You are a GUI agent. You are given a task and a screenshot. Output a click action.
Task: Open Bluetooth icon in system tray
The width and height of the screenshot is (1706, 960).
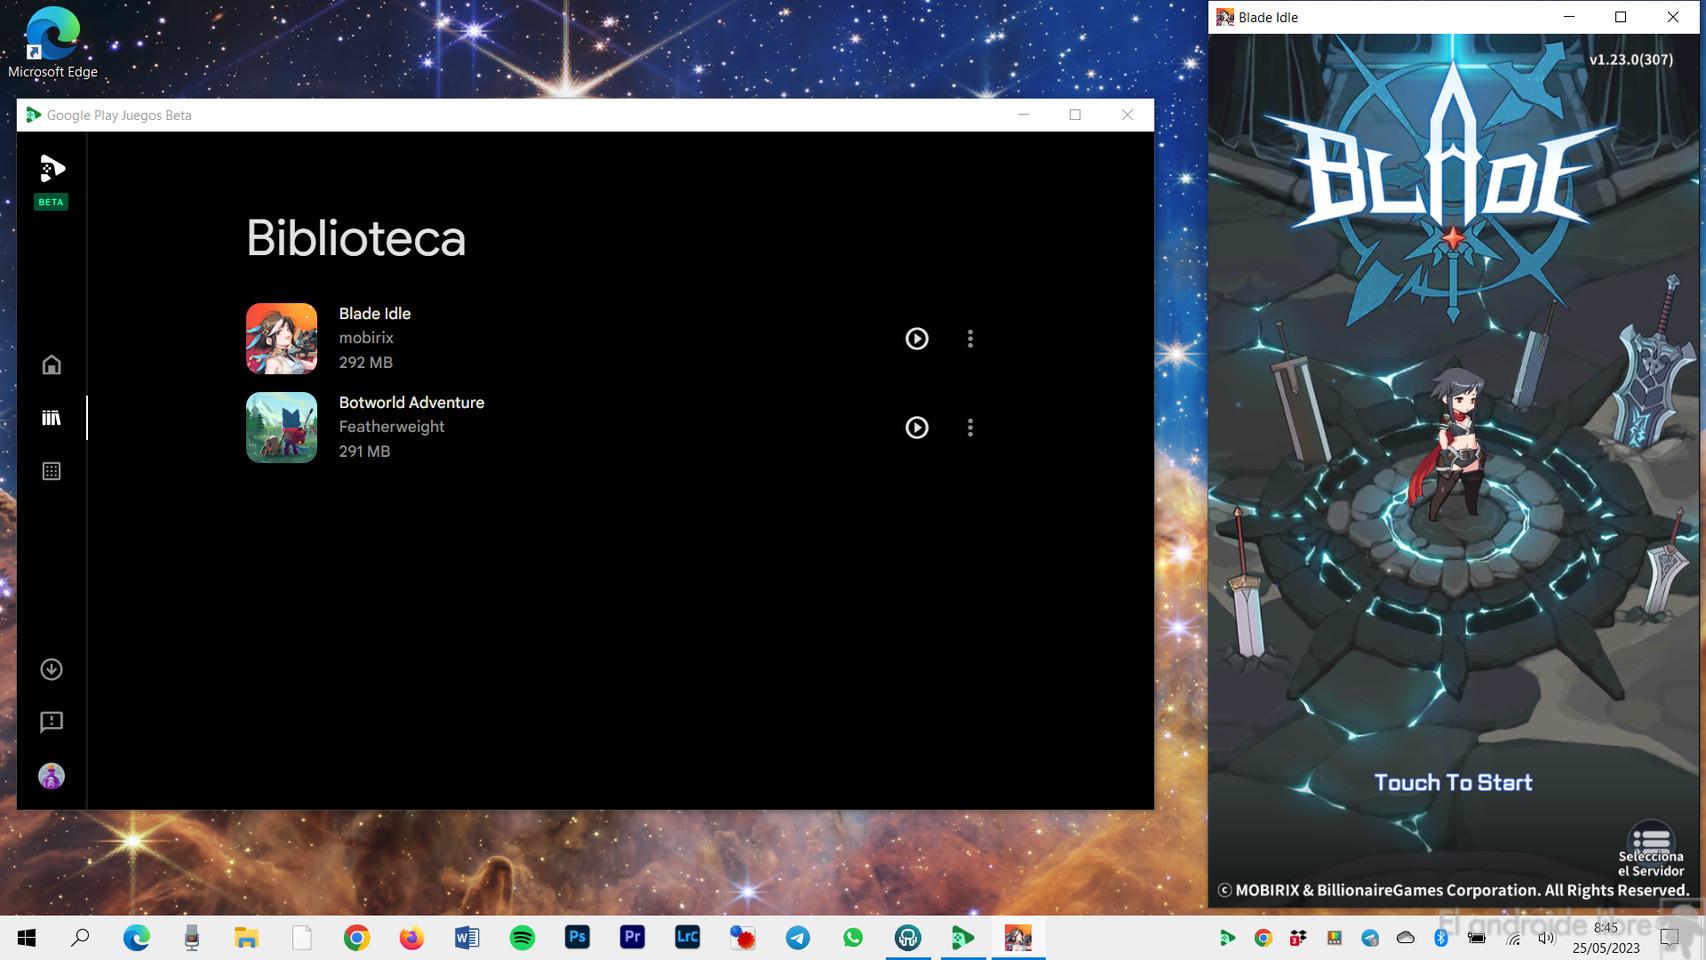1441,938
